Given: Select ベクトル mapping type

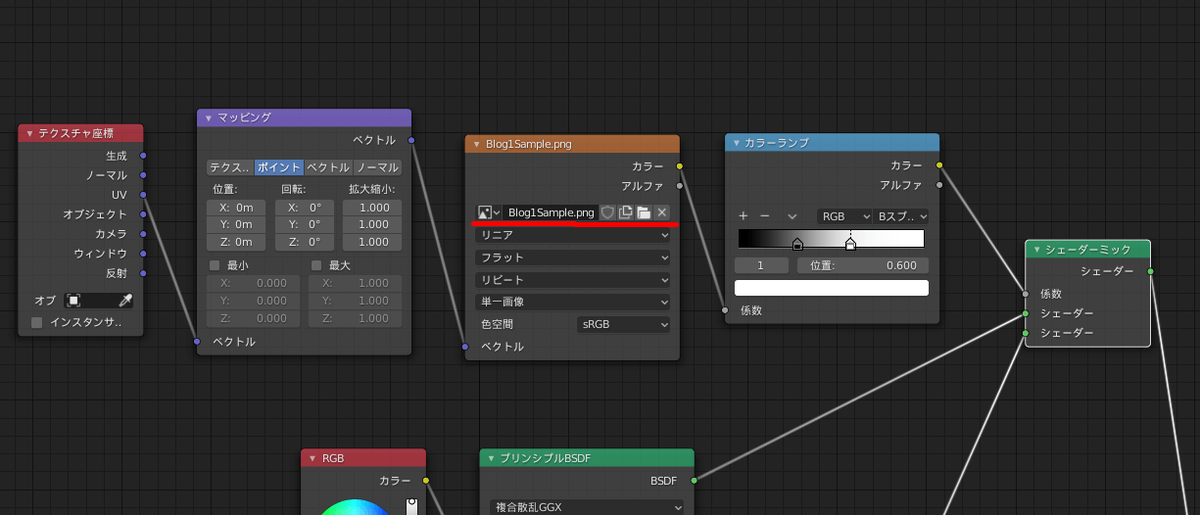Looking at the screenshot, I should tap(328, 167).
